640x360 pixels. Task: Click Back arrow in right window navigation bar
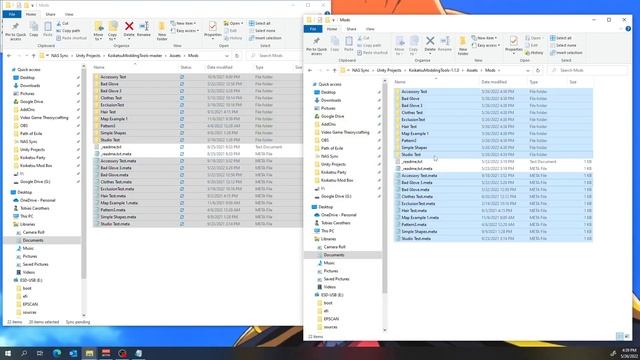[310, 70]
